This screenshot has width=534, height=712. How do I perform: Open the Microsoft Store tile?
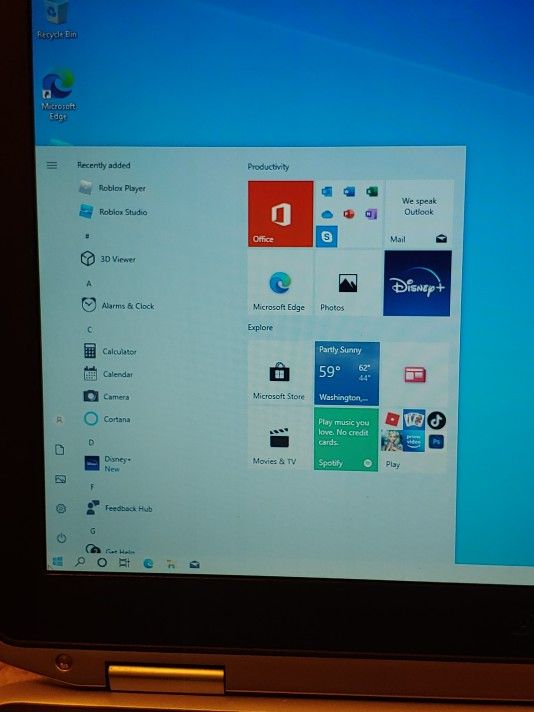(279, 373)
